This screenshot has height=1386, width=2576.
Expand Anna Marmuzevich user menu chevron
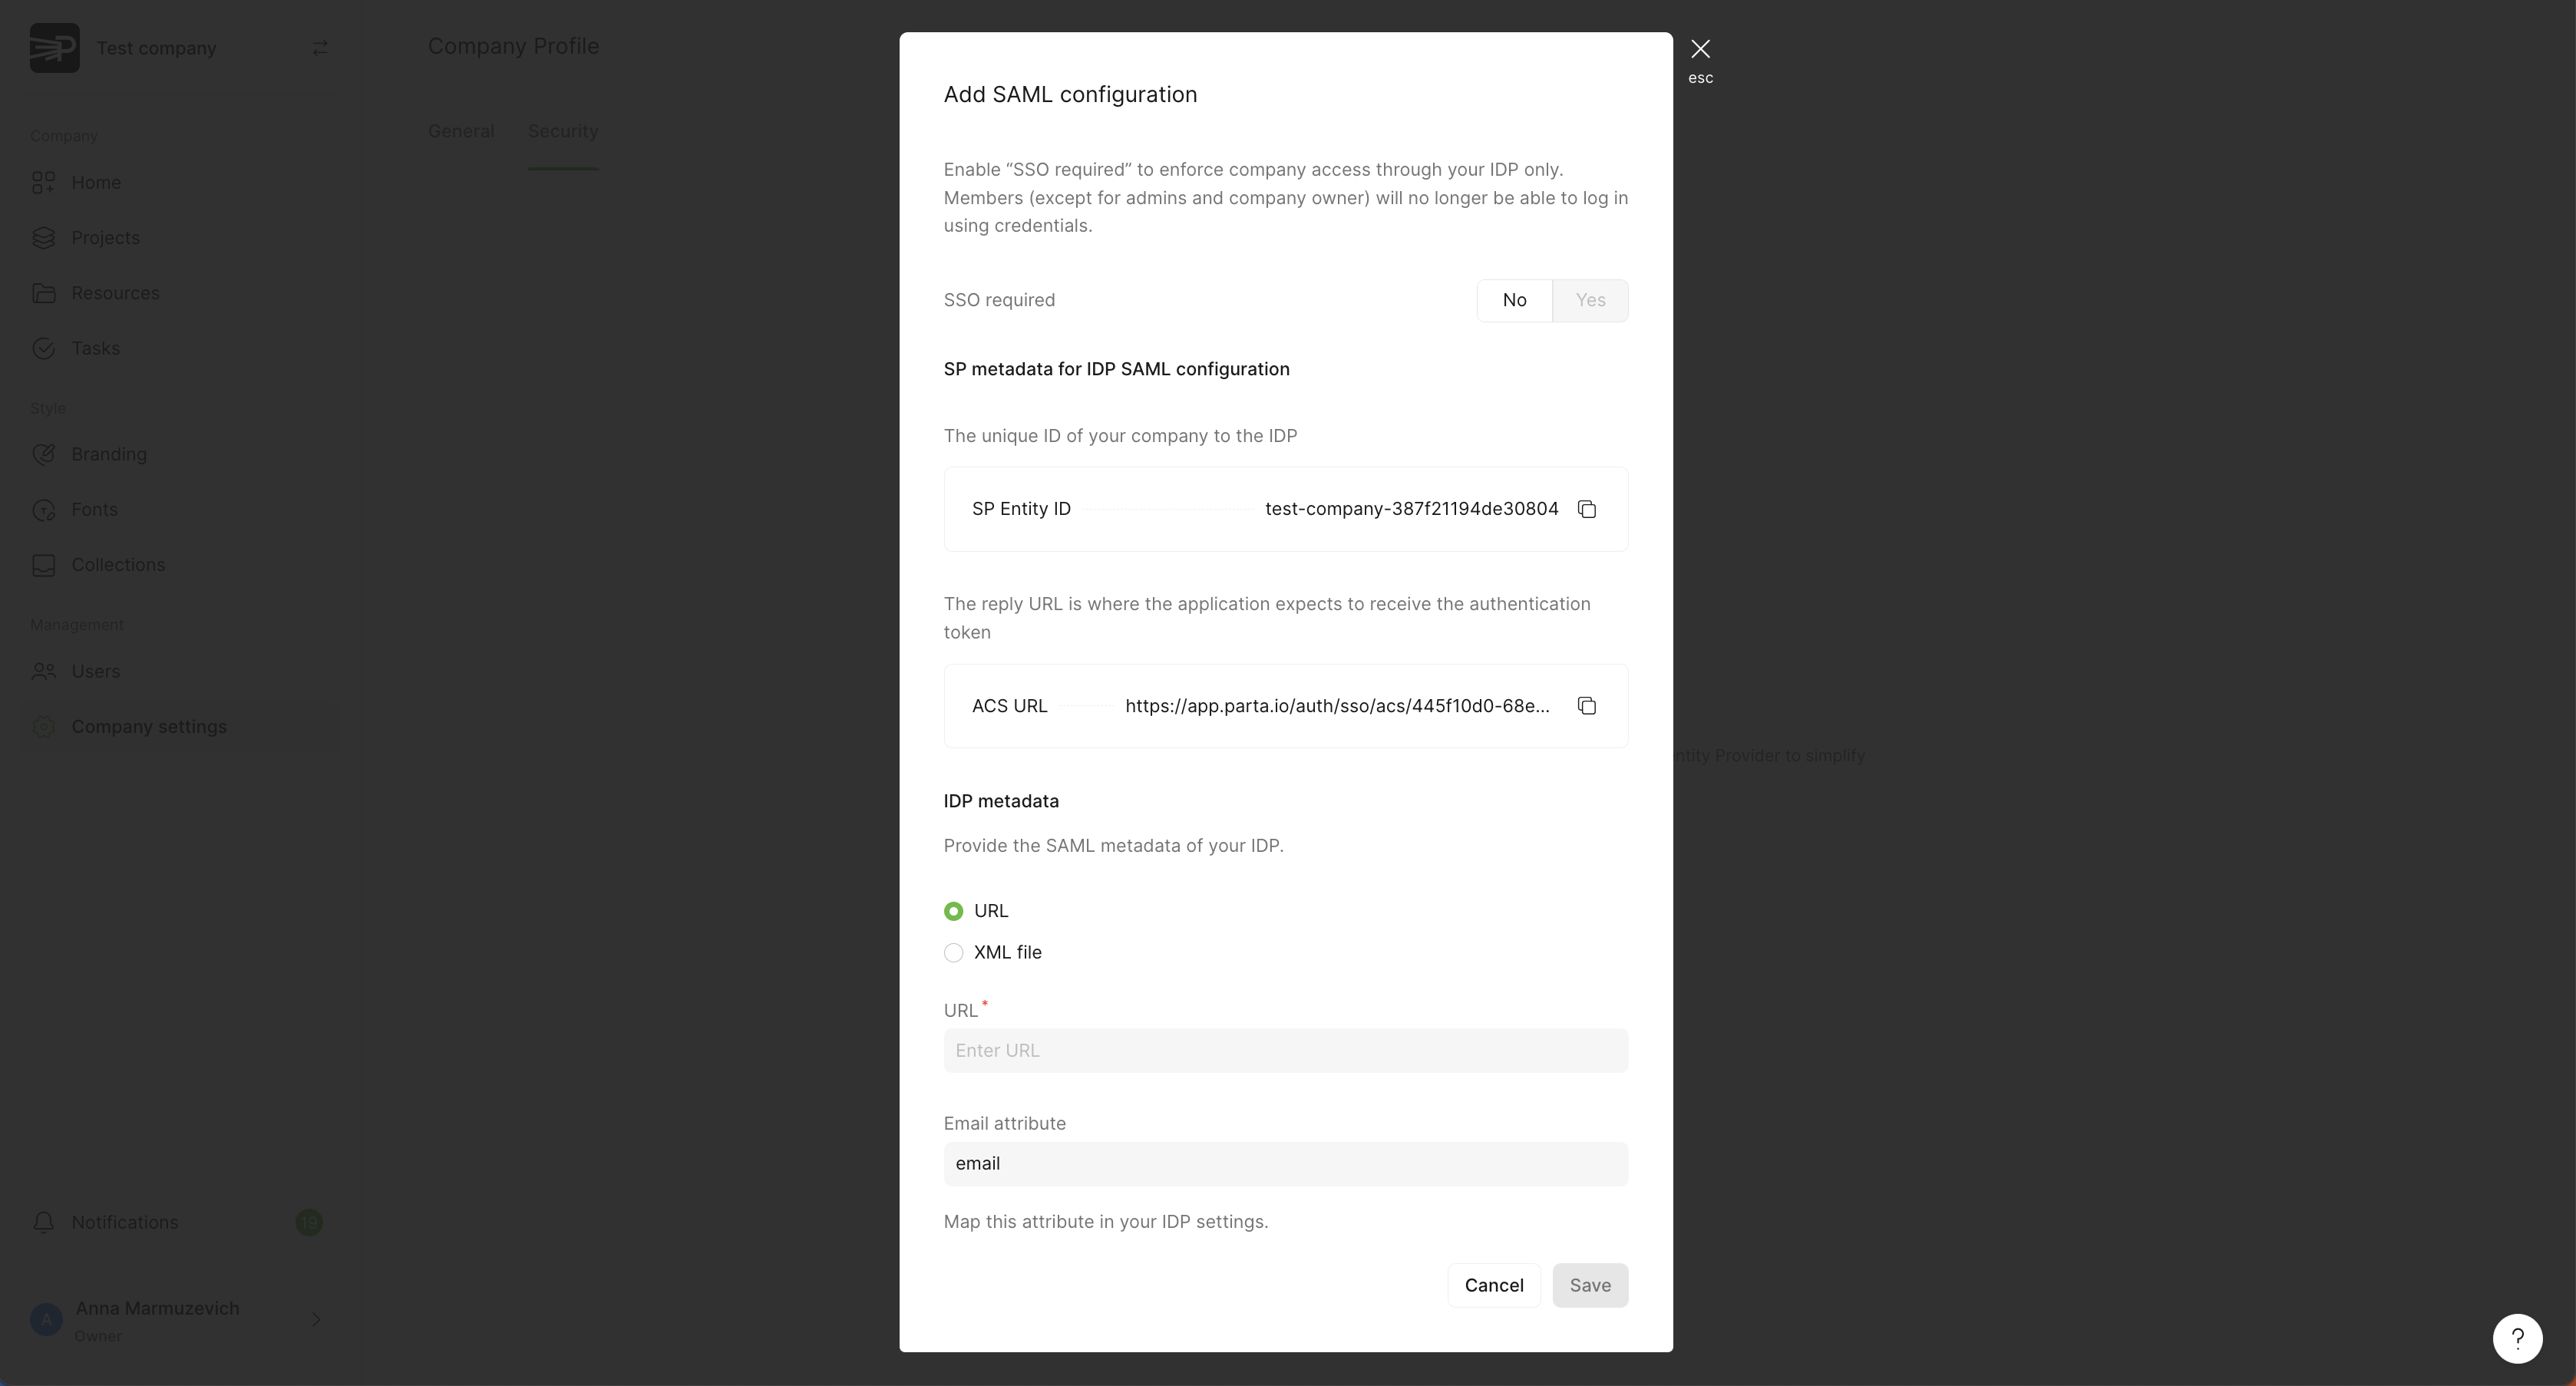(316, 1320)
